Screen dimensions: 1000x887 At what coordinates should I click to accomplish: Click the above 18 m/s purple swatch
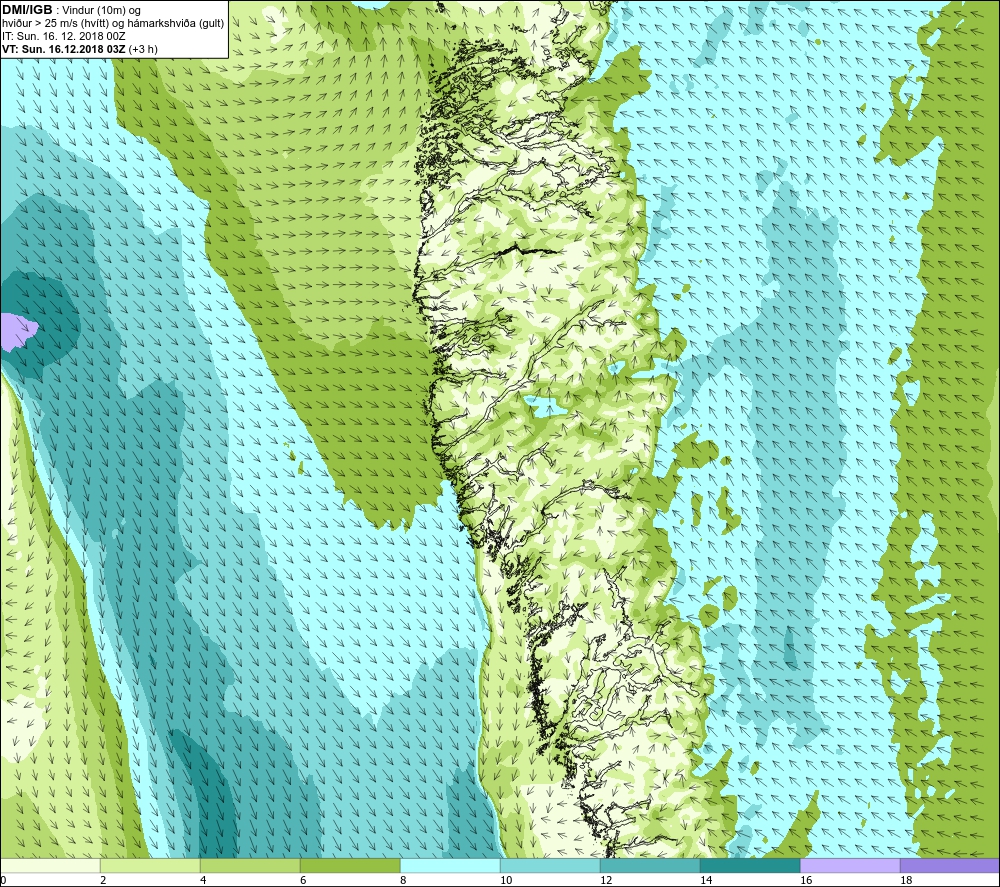point(950,866)
